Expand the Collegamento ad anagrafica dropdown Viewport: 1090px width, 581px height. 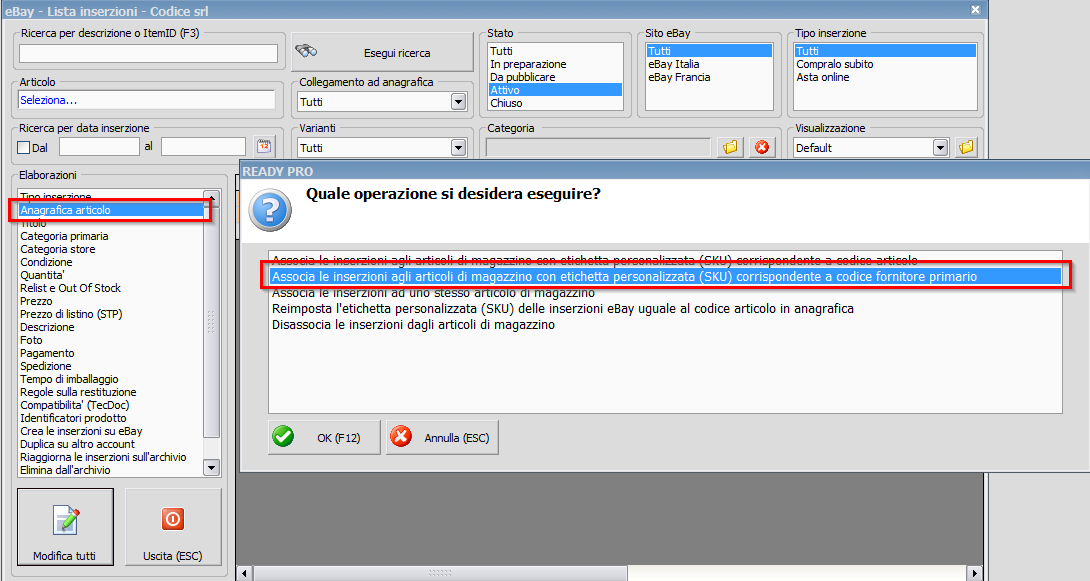[x=458, y=101]
